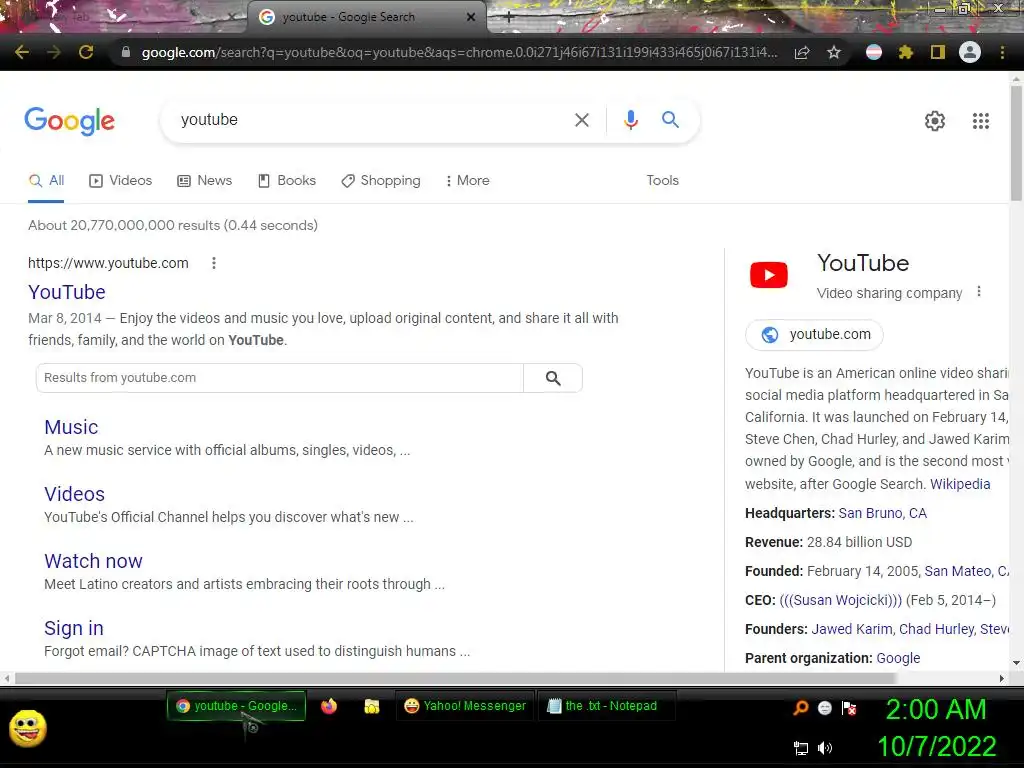
Task: Click the taskbar clock showing 2:00 AM
Action: tap(936, 710)
